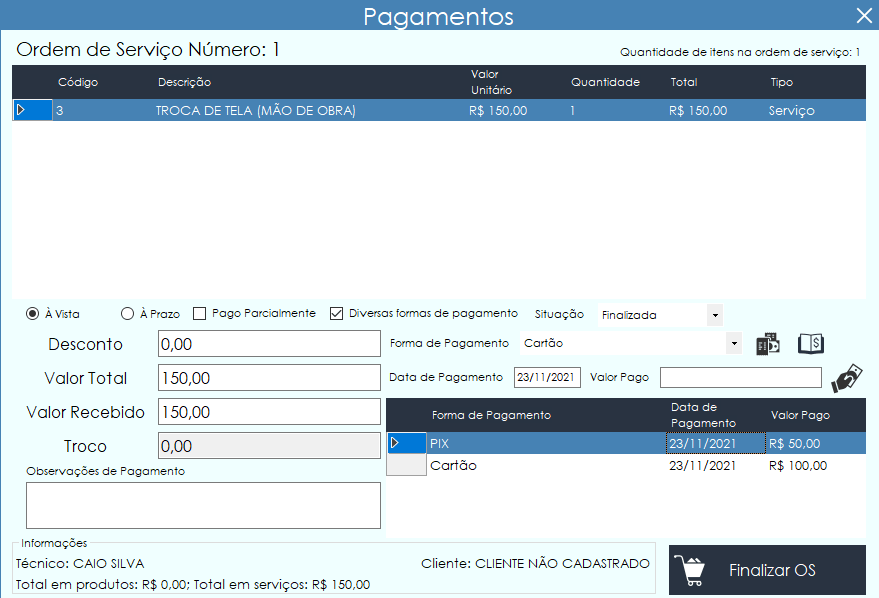879x598 pixels.
Task: Focus the empty Valor Pago input box
Action: tap(740, 377)
